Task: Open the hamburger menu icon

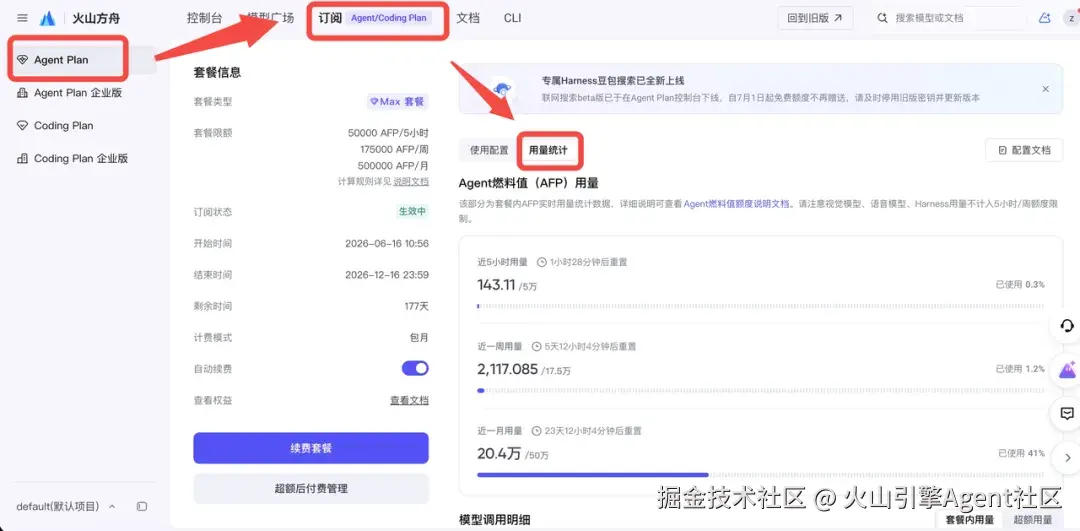Action: pos(22,18)
